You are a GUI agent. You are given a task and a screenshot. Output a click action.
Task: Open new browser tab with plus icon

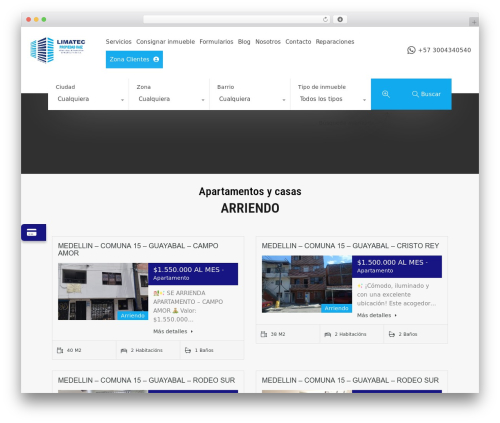coord(474,22)
